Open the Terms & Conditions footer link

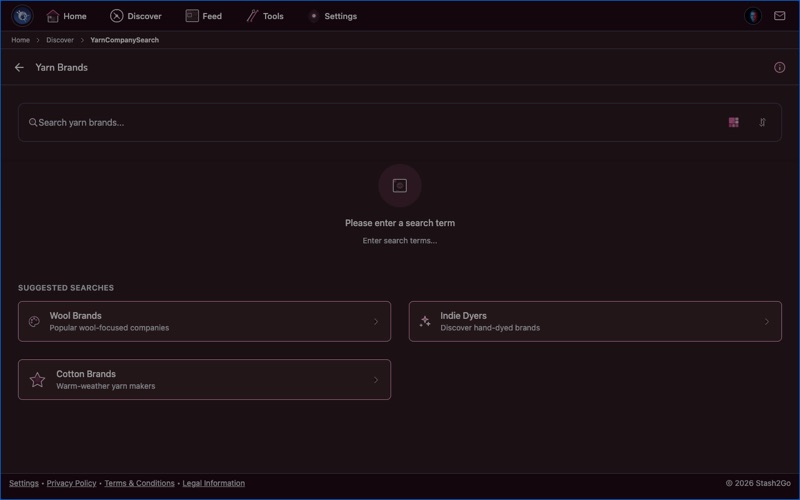pyautogui.click(x=139, y=483)
